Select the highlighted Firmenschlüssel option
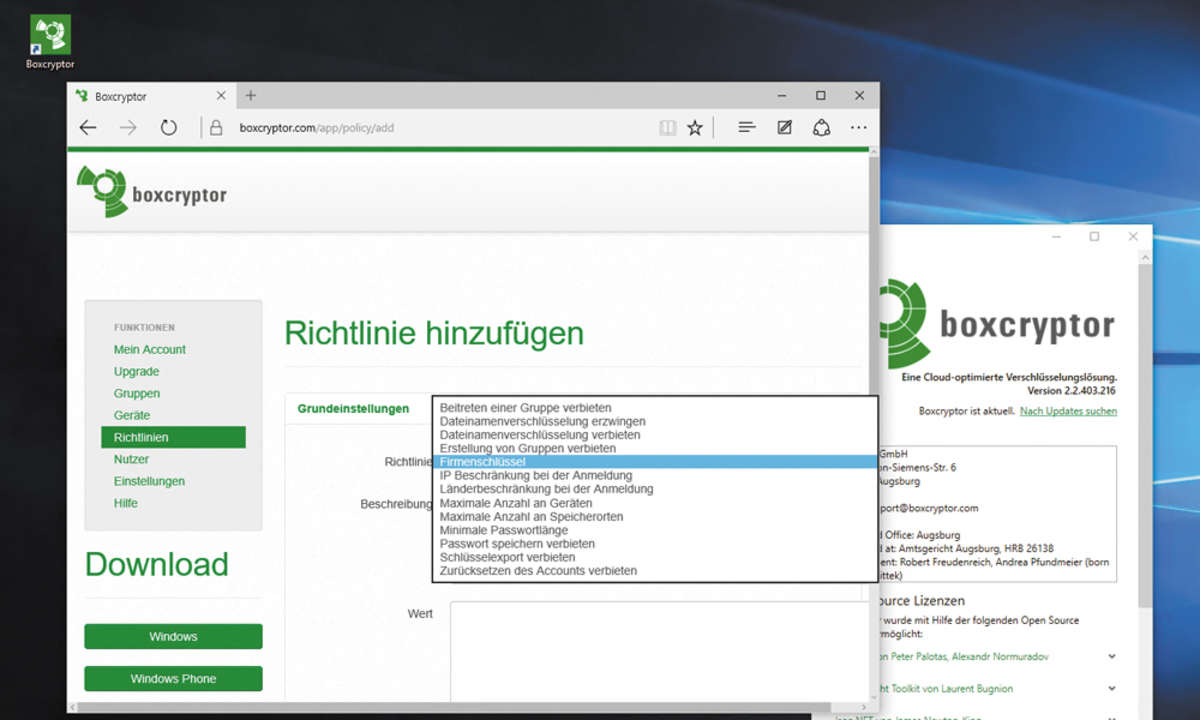This screenshot has height=720, width=1200. tap(655, 462)
